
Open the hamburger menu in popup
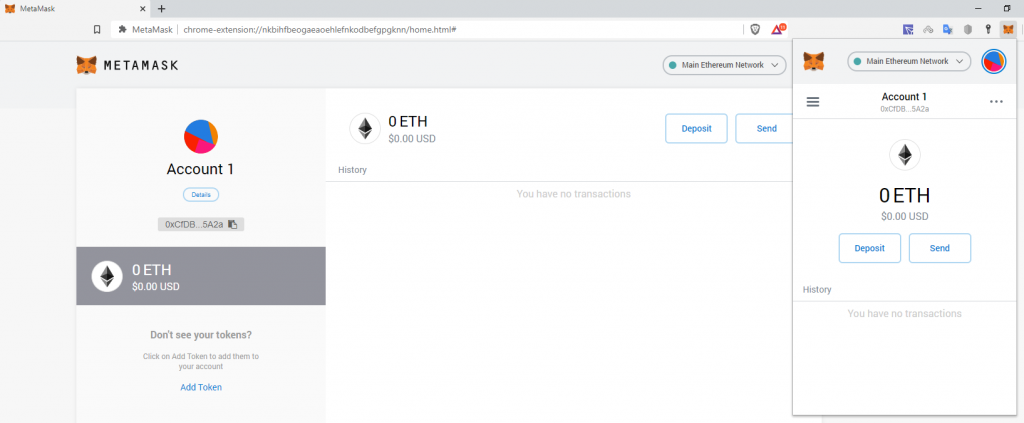[x=813, y=102]
